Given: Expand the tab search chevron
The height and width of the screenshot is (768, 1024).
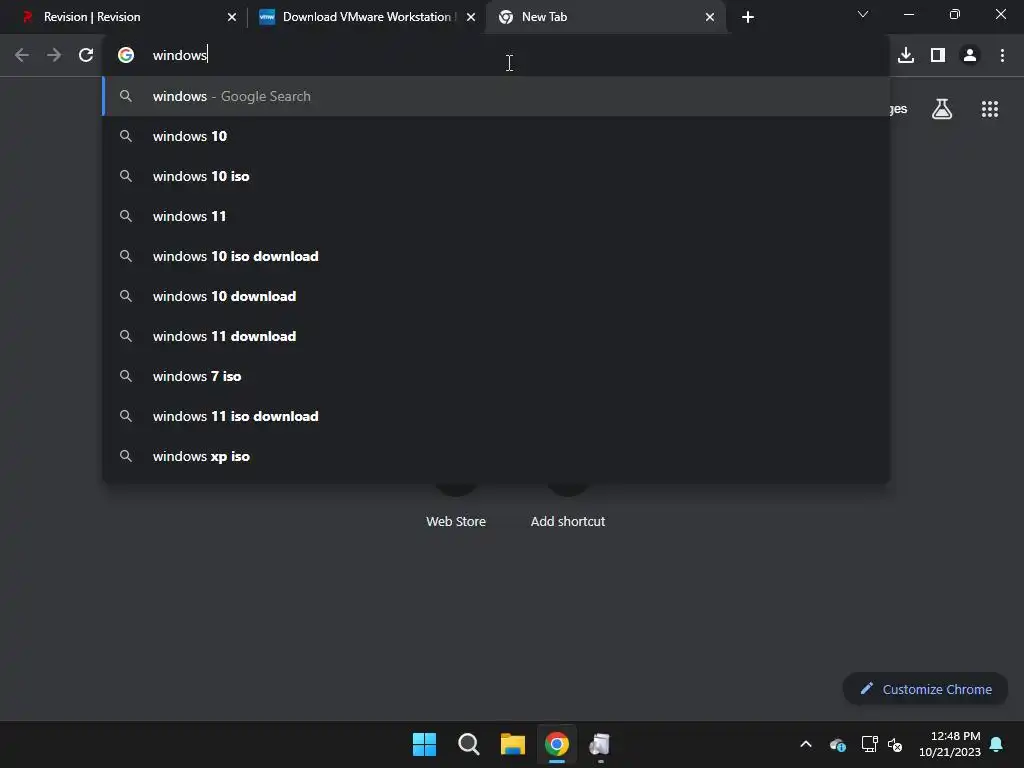Looking at the screenshot, I should click(863, 14).
